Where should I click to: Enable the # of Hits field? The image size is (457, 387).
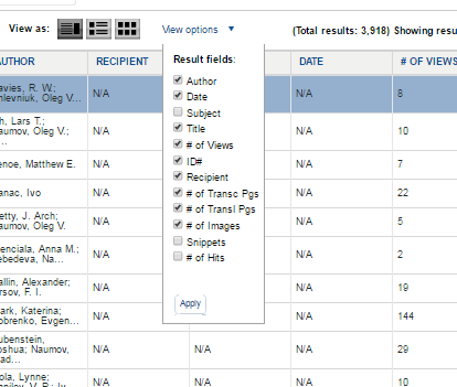coord(178,256)
